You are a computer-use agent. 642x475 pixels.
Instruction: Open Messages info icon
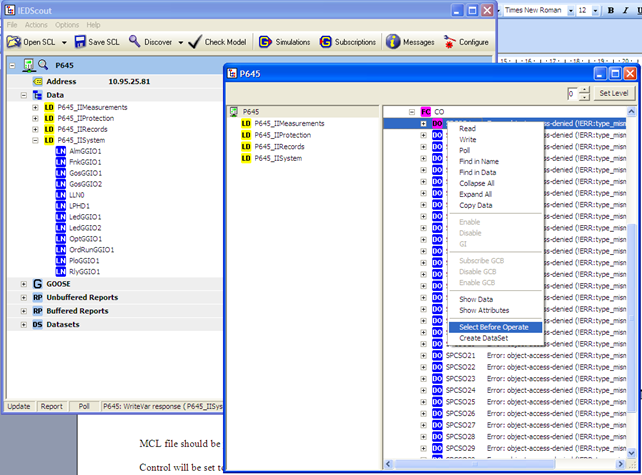pos(393,42)
